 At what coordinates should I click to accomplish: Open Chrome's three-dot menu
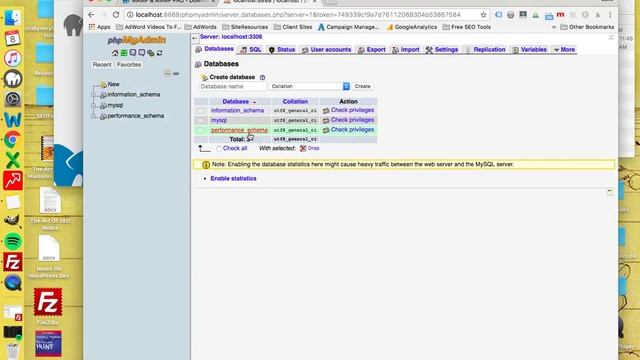(610, 15)
